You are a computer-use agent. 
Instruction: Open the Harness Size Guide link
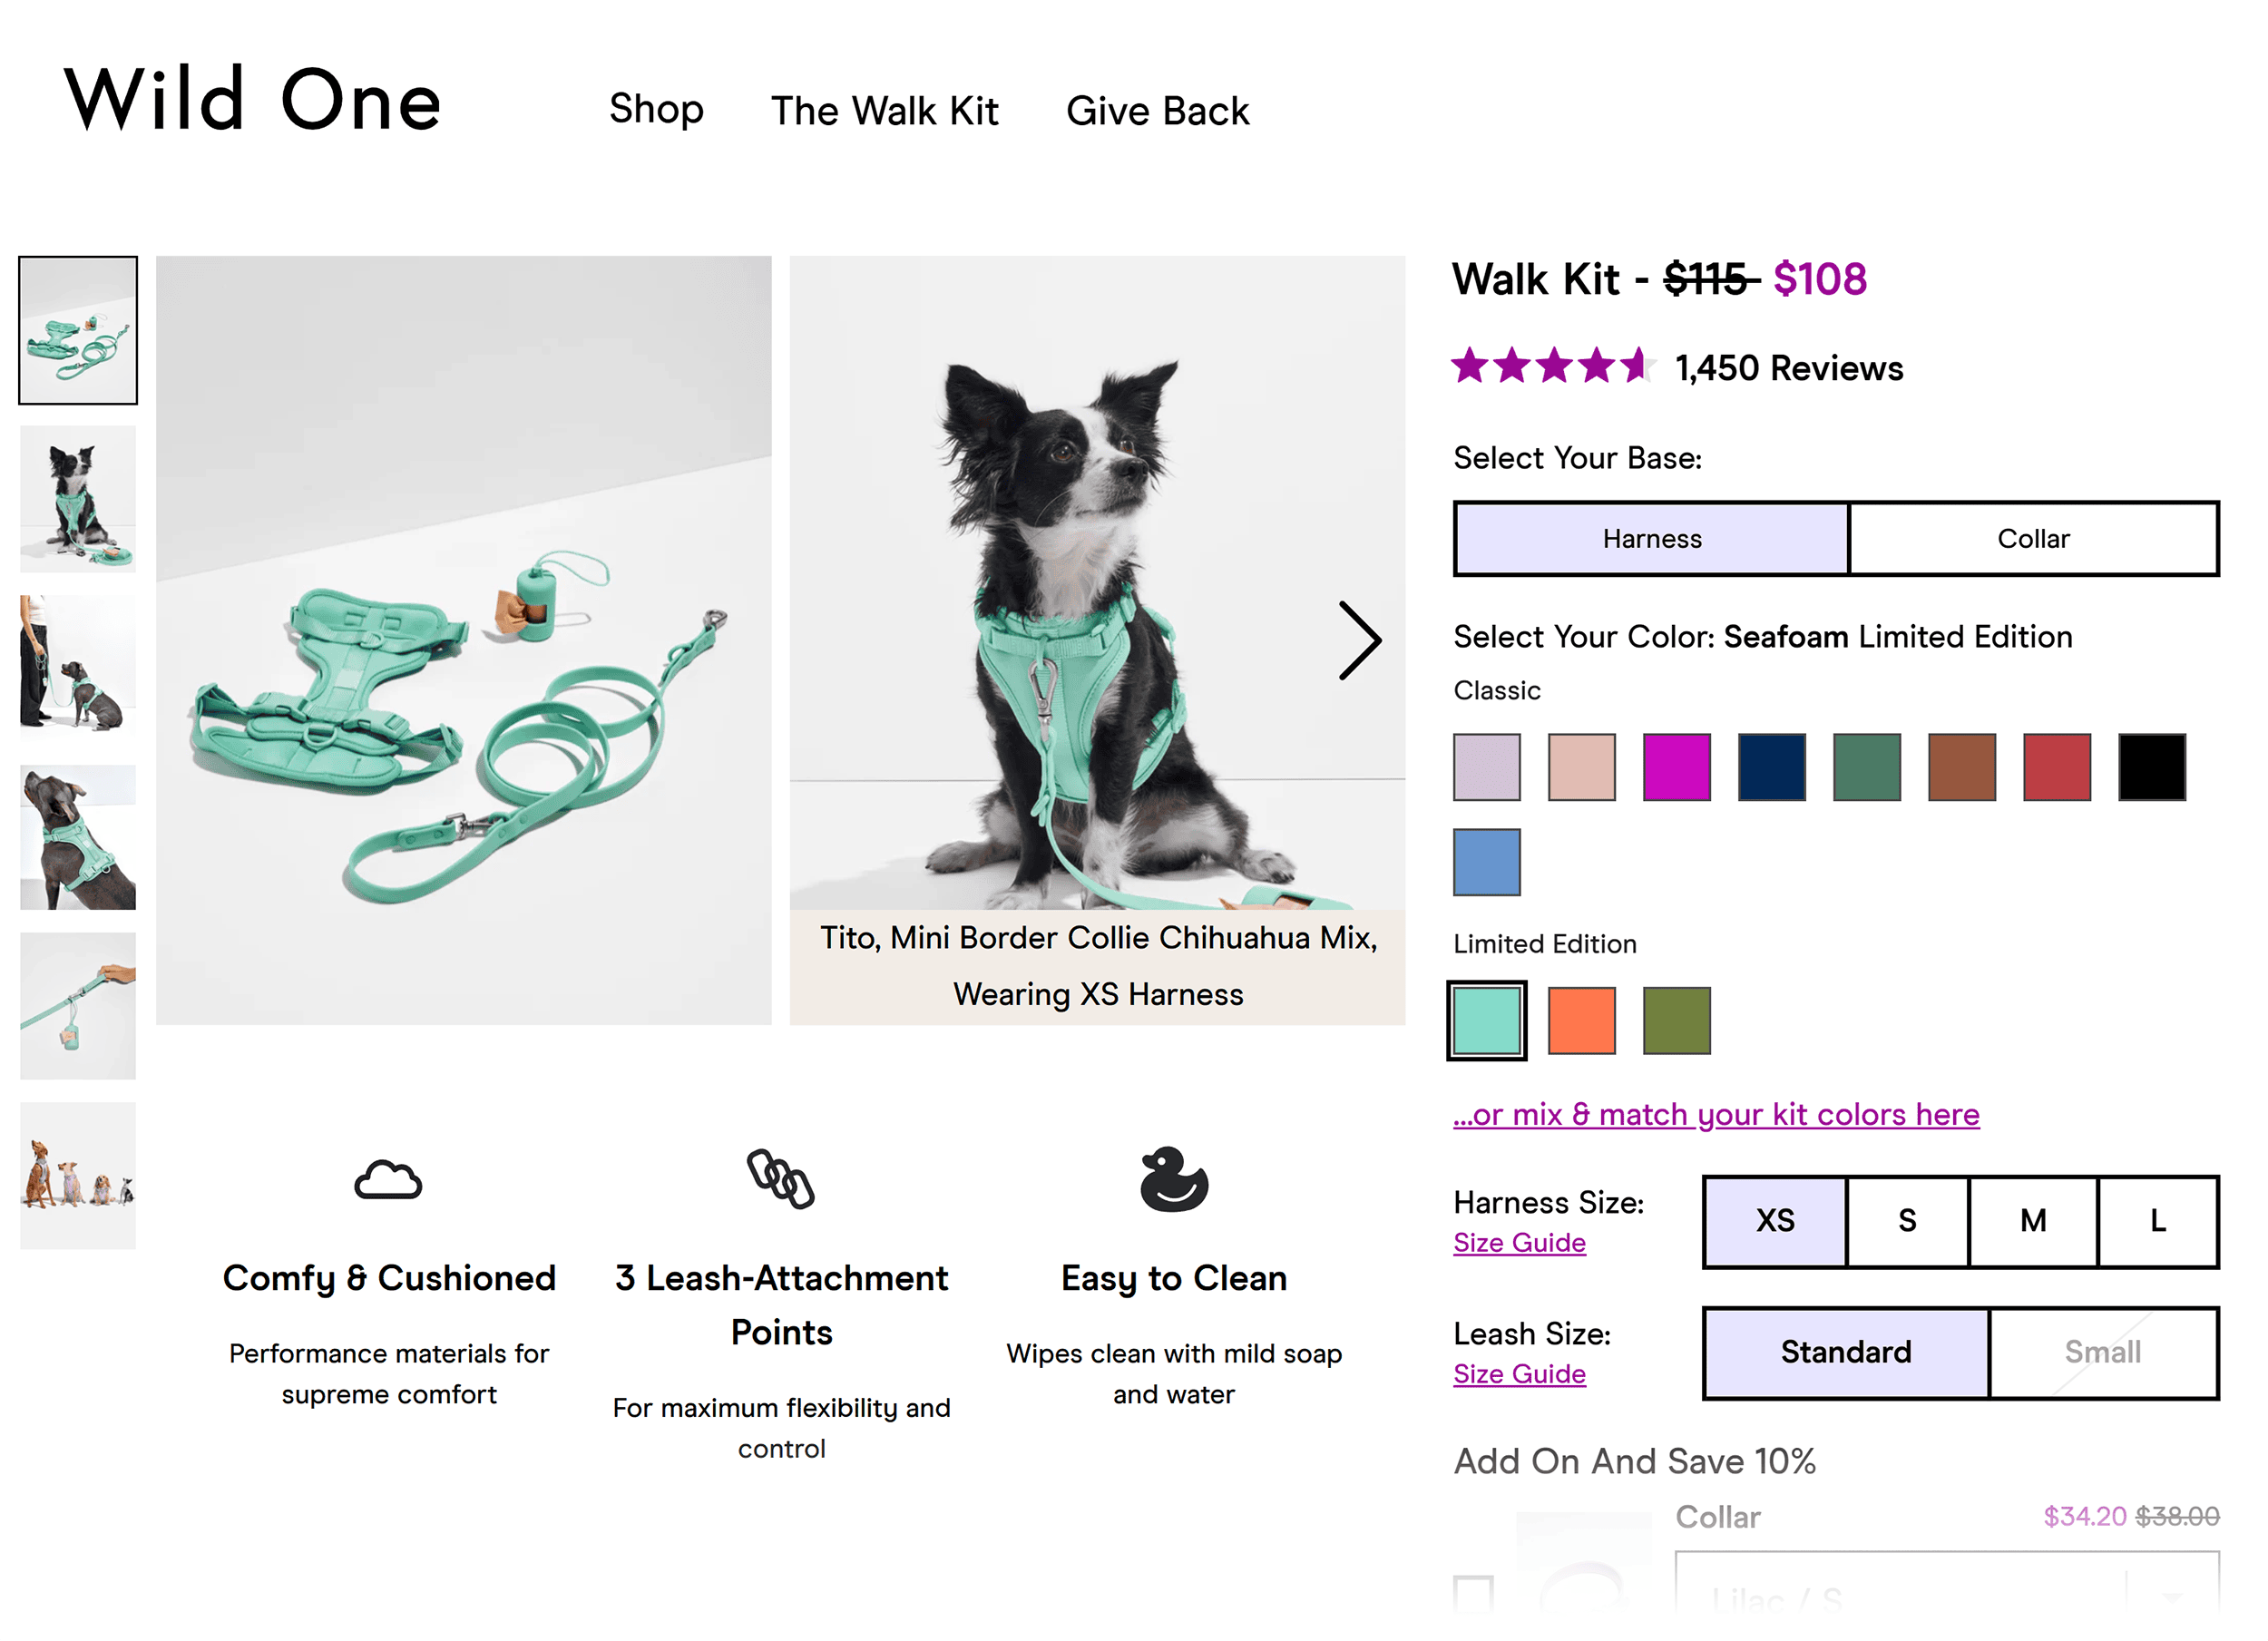1519,1242
